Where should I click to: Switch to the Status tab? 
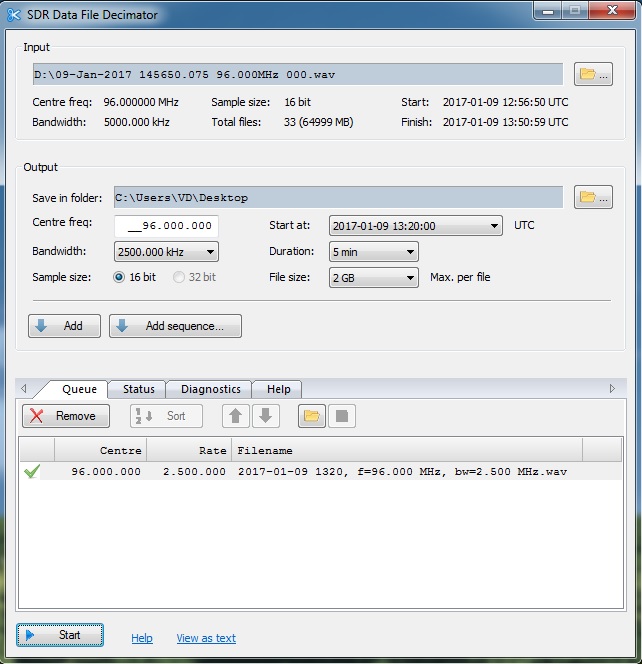point(138,389)
